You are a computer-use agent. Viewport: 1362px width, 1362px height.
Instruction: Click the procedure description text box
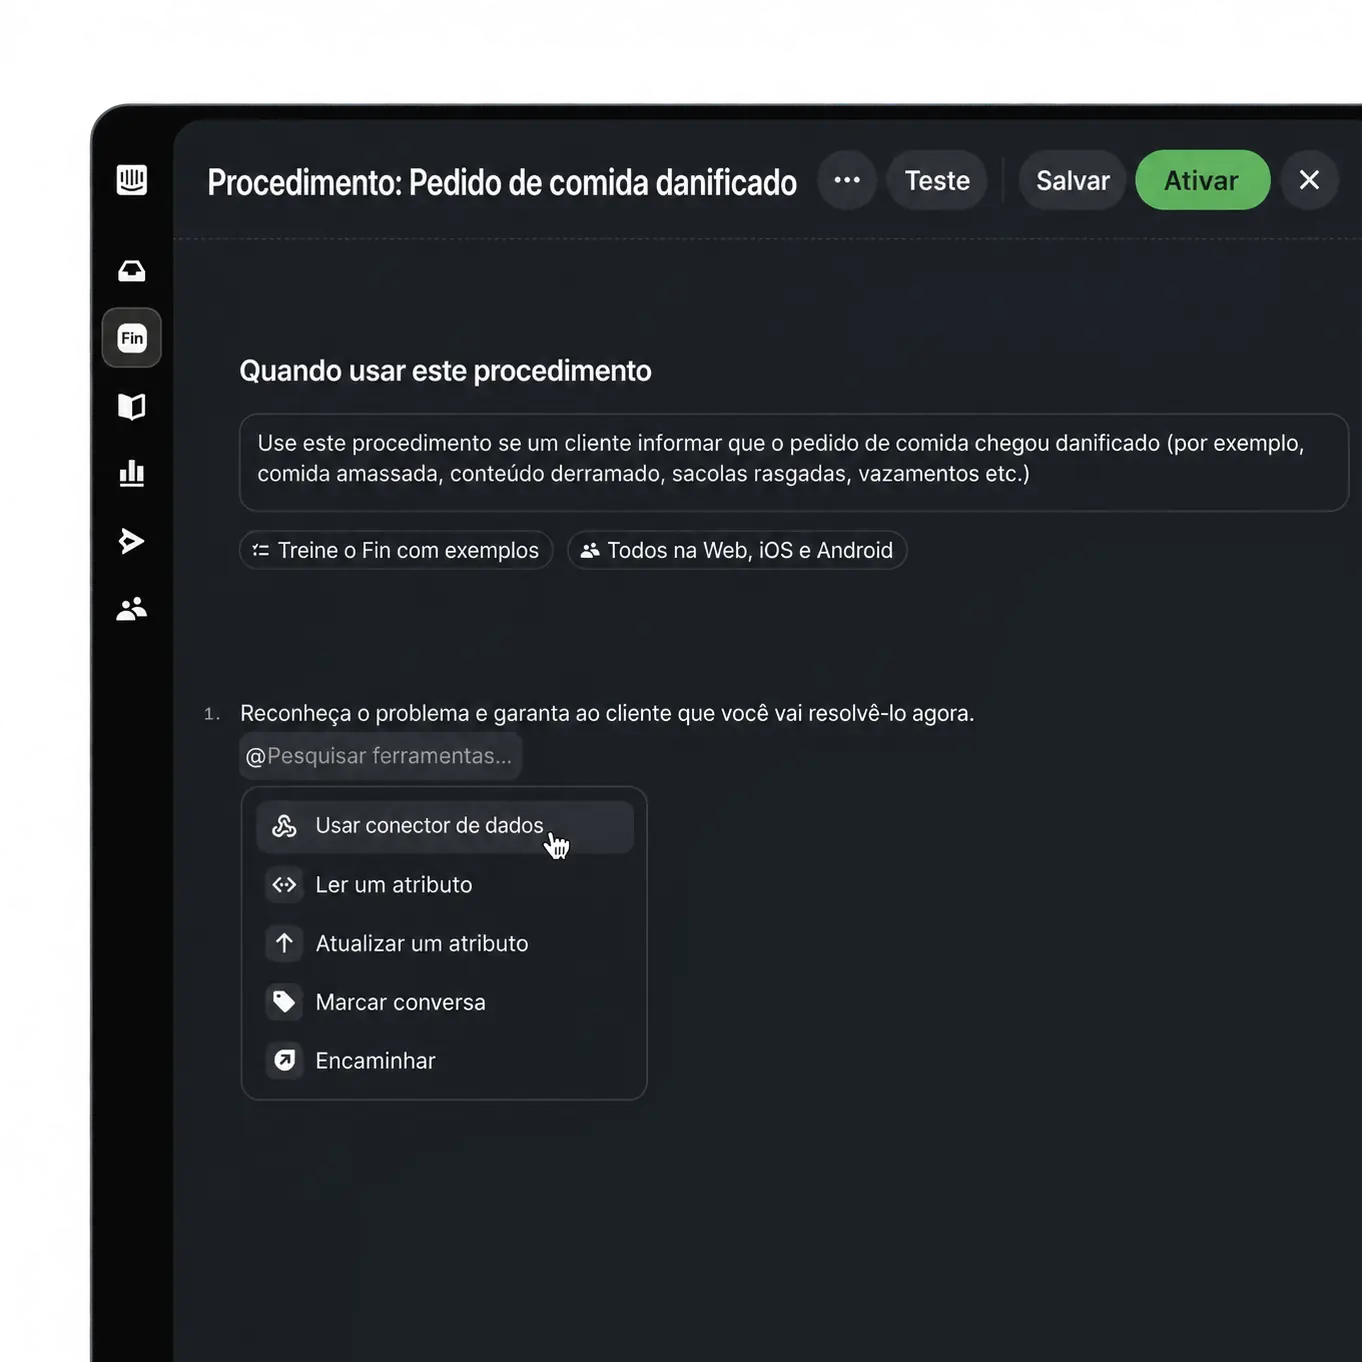(794, 463)
